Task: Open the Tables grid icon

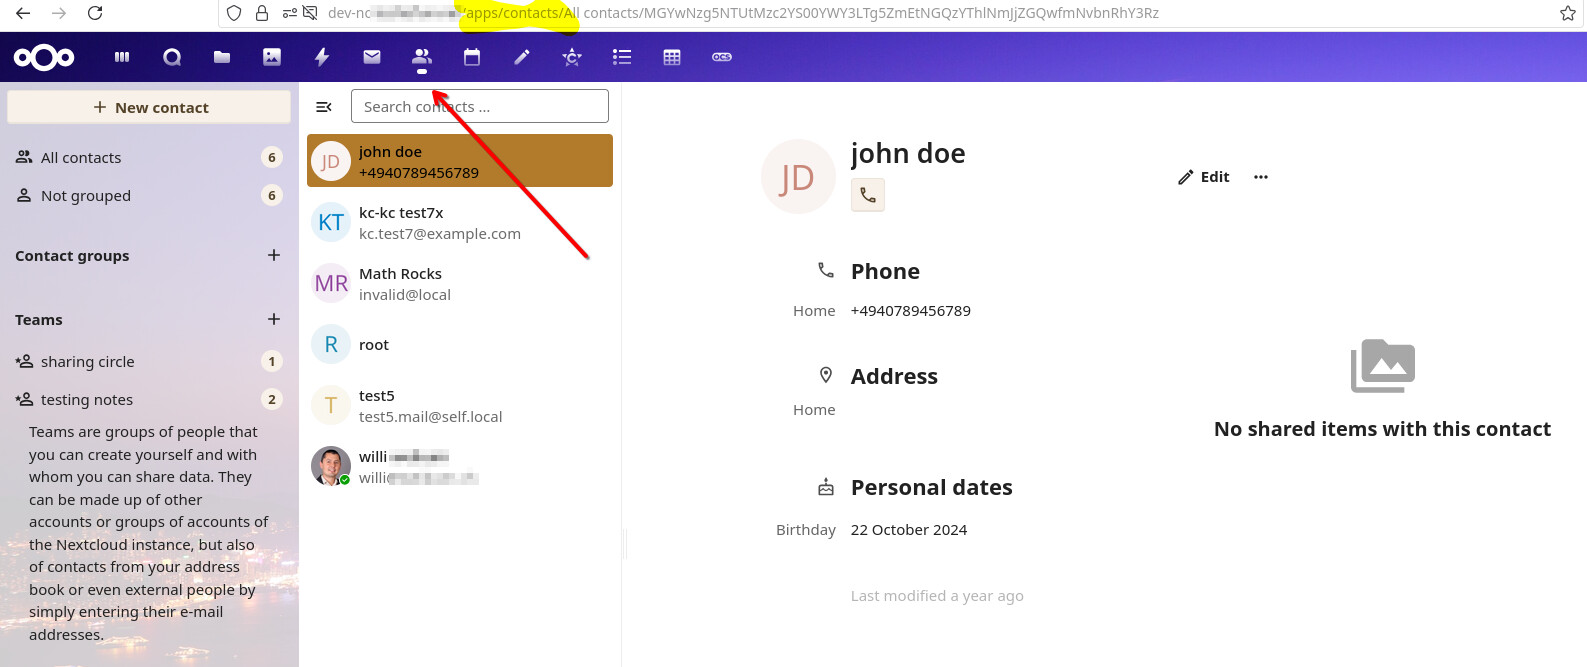Action: [x=672, y=57]
